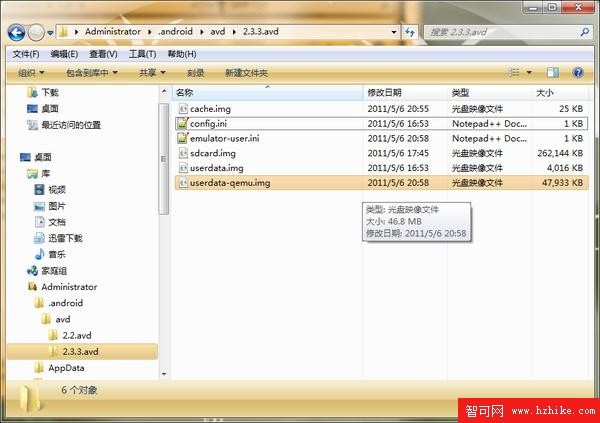Image resolution: width=600 pixels, height=423 pixels.
Task: Sort by the 类型 column header
Action: click(489, 93)
